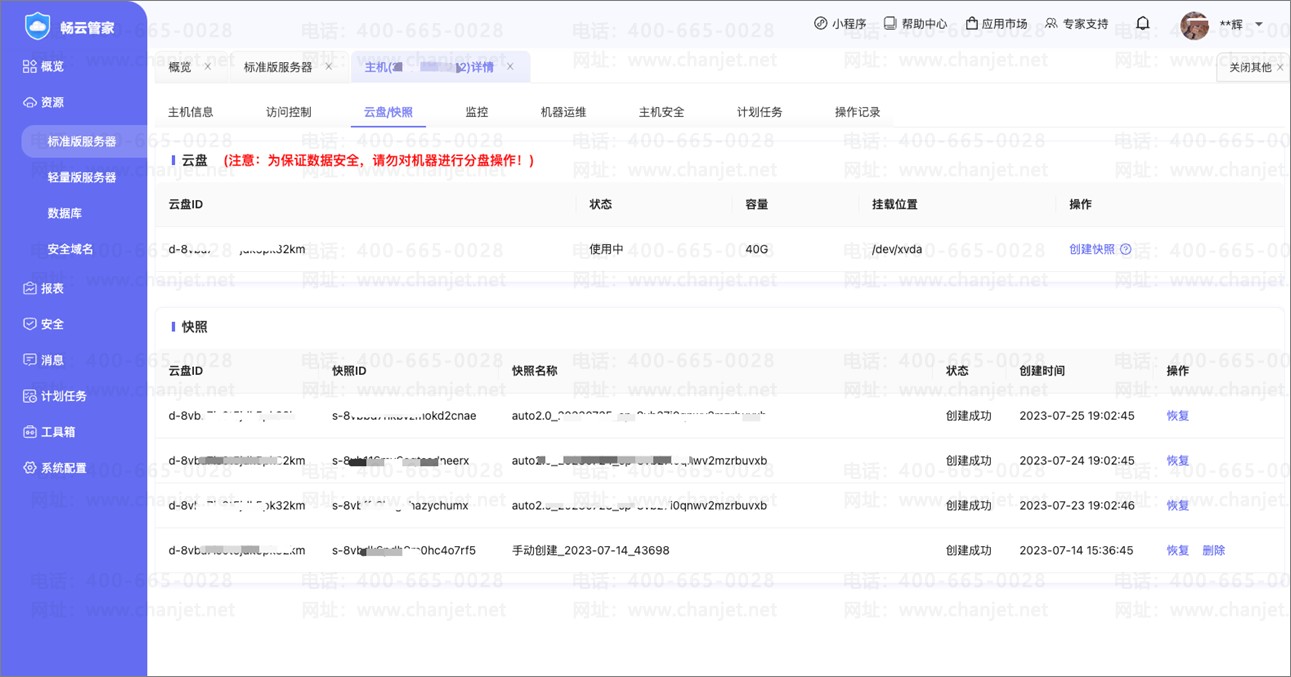Switch to the 监控 tab

coord(477,112)
